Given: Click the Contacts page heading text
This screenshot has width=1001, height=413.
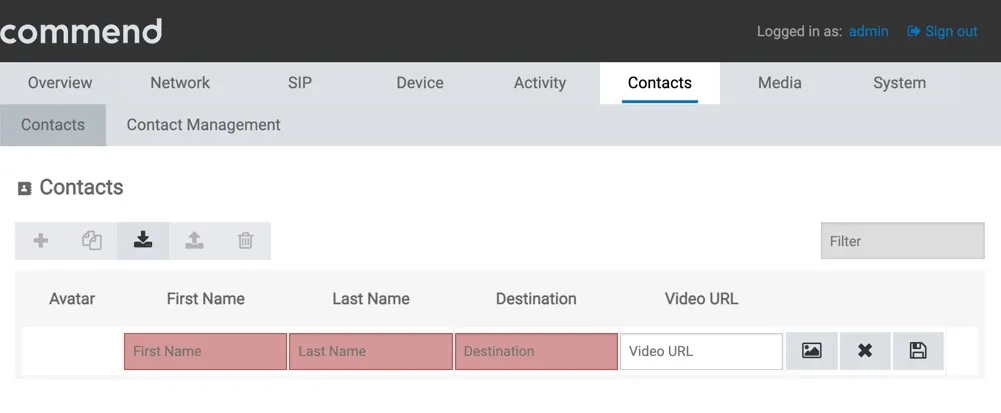Looking at the screenshot, I should coord(82,187).
